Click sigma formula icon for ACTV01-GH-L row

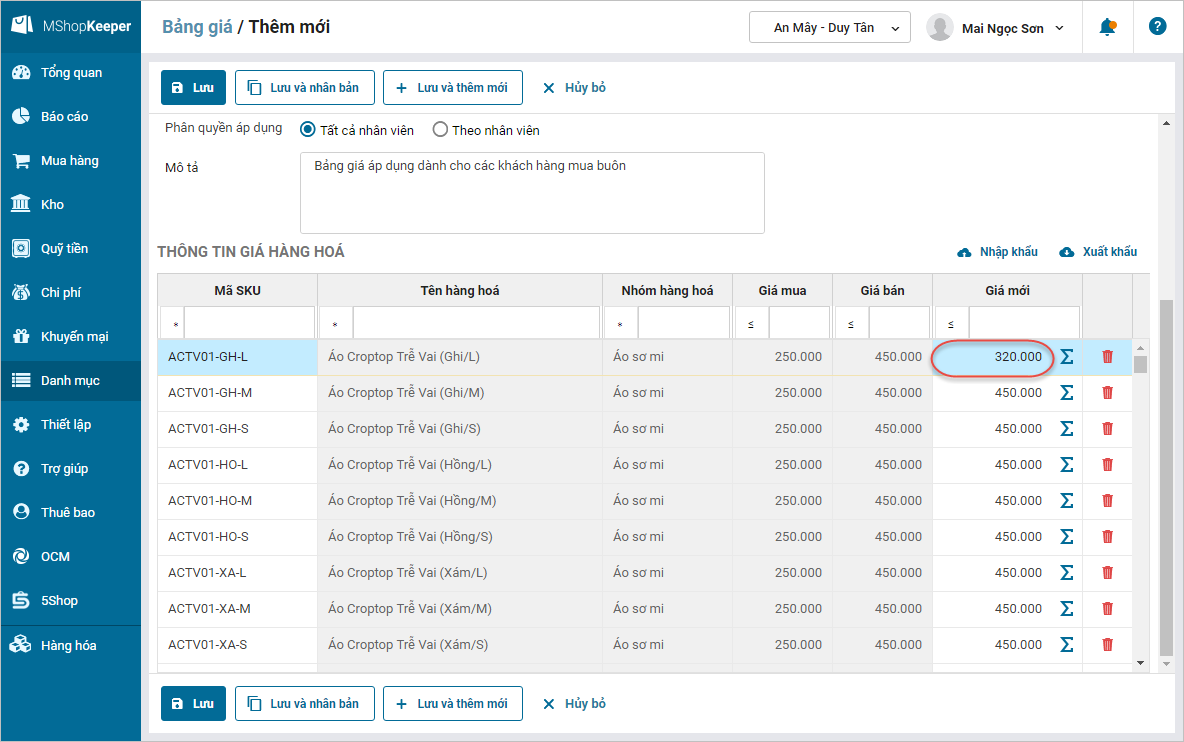1066,356
